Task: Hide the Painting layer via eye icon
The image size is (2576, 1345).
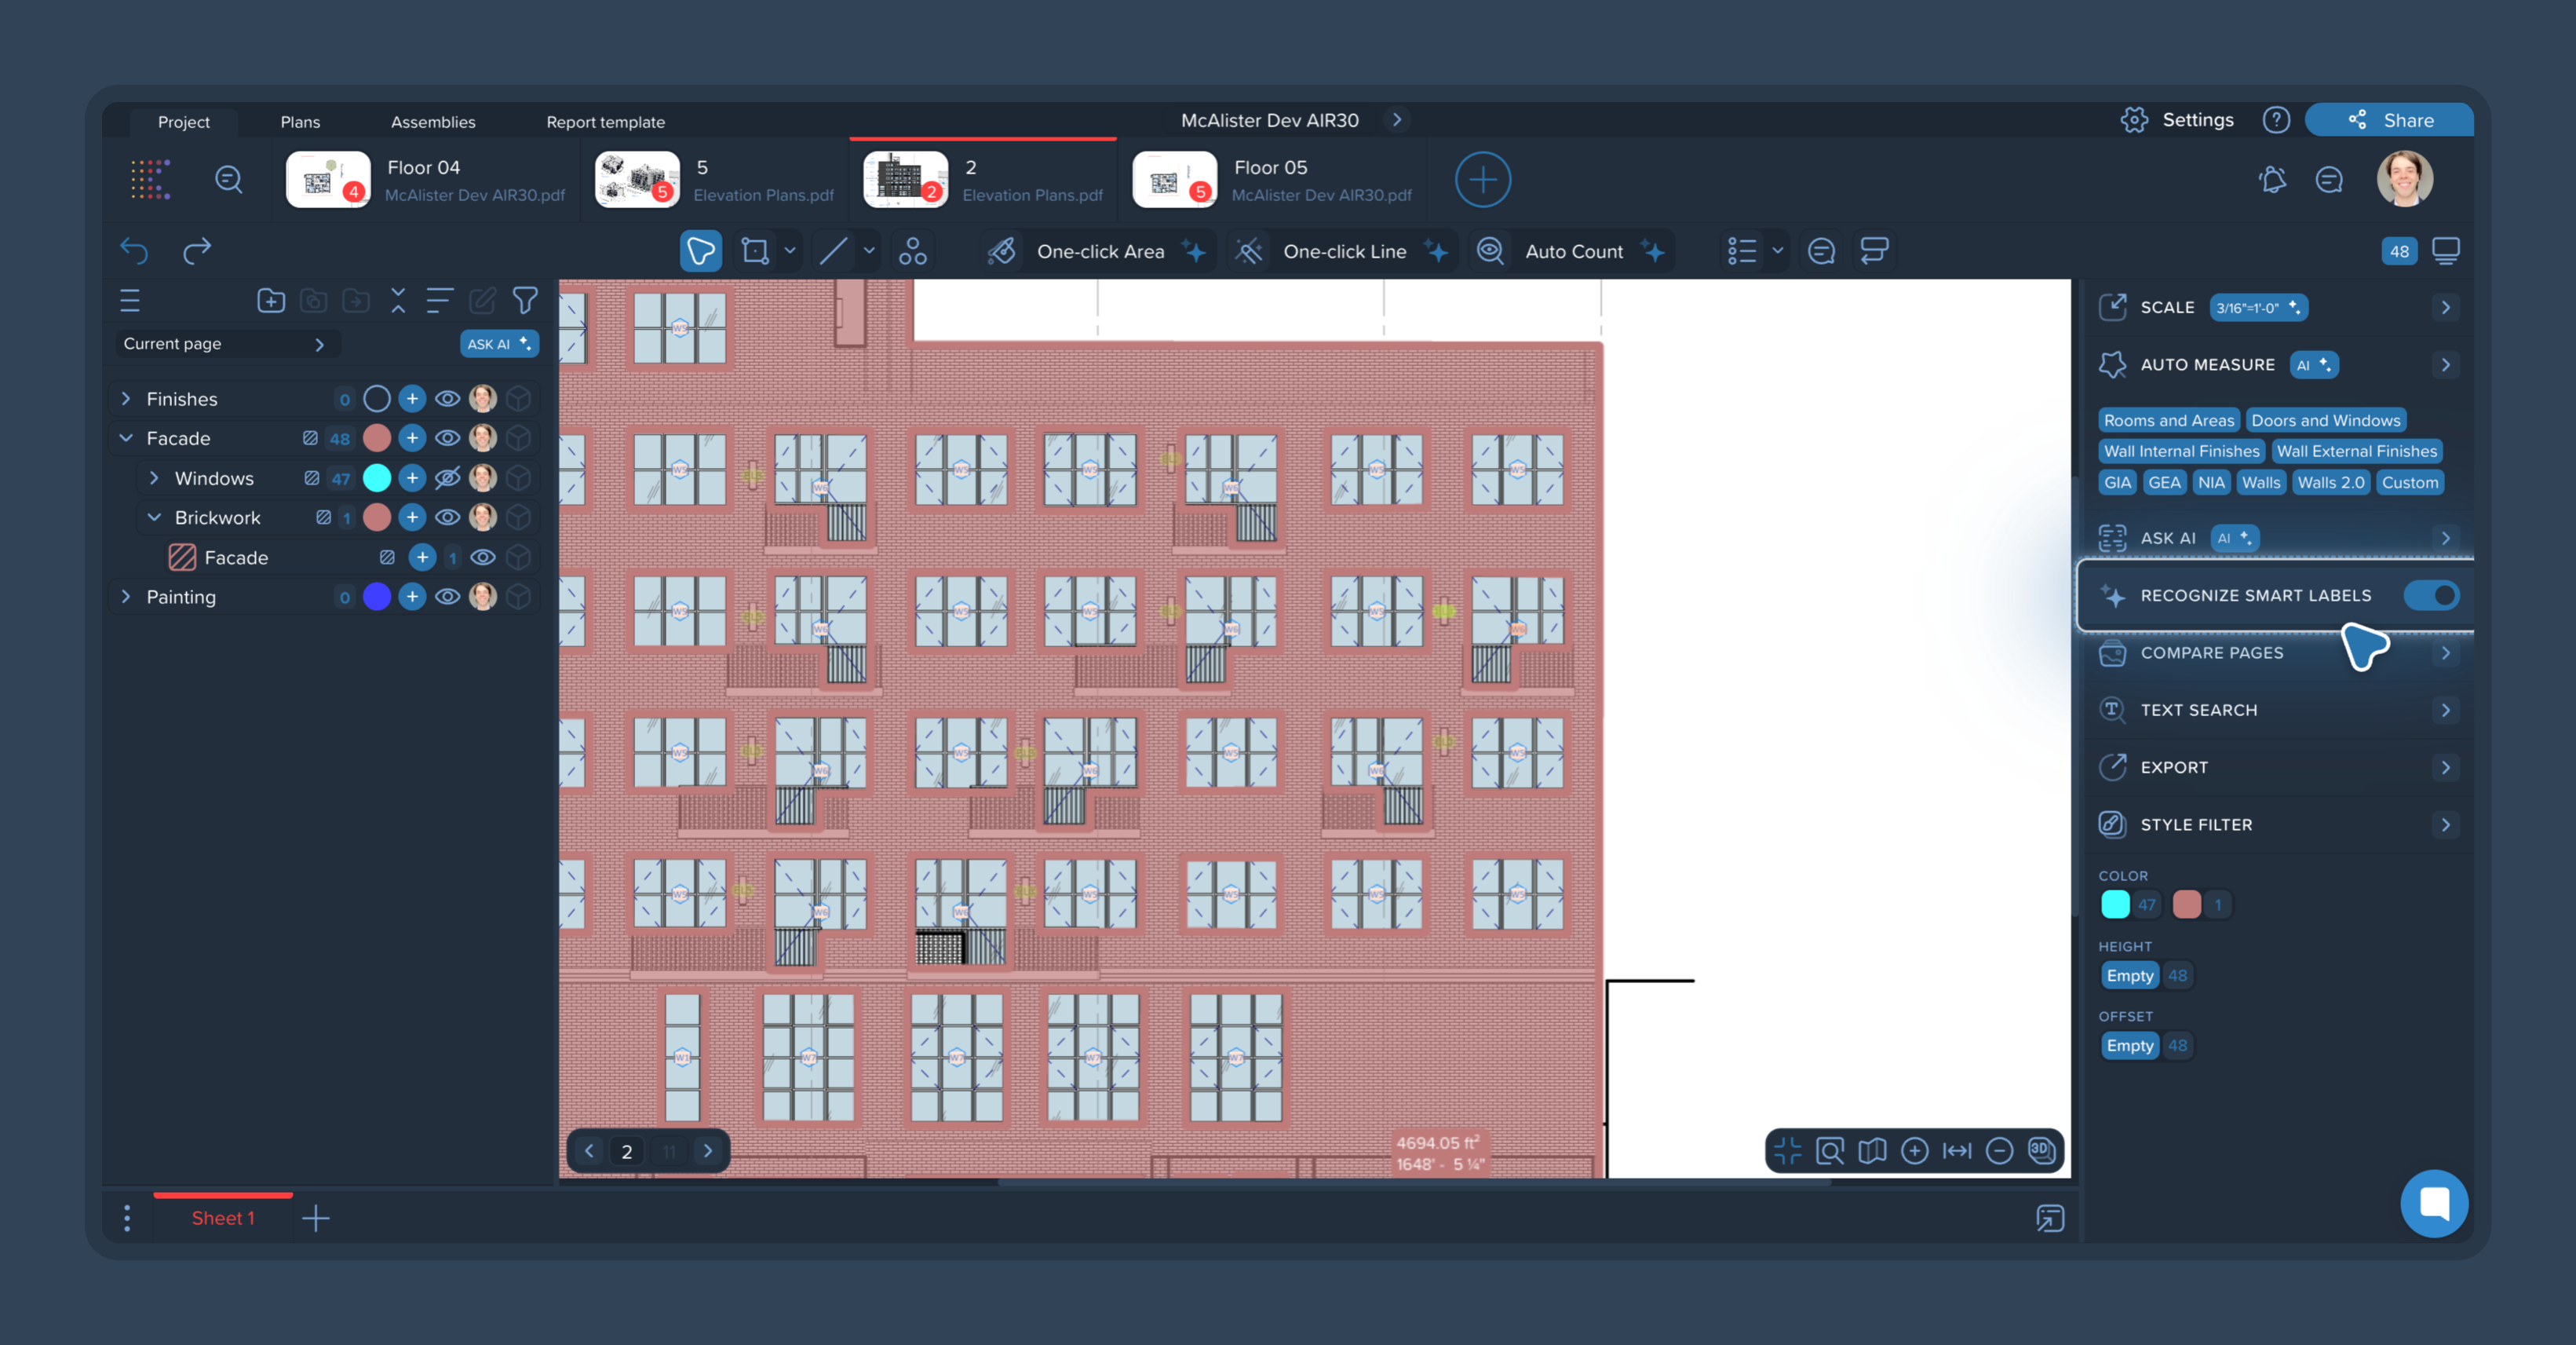Action: tap(447, 597)
